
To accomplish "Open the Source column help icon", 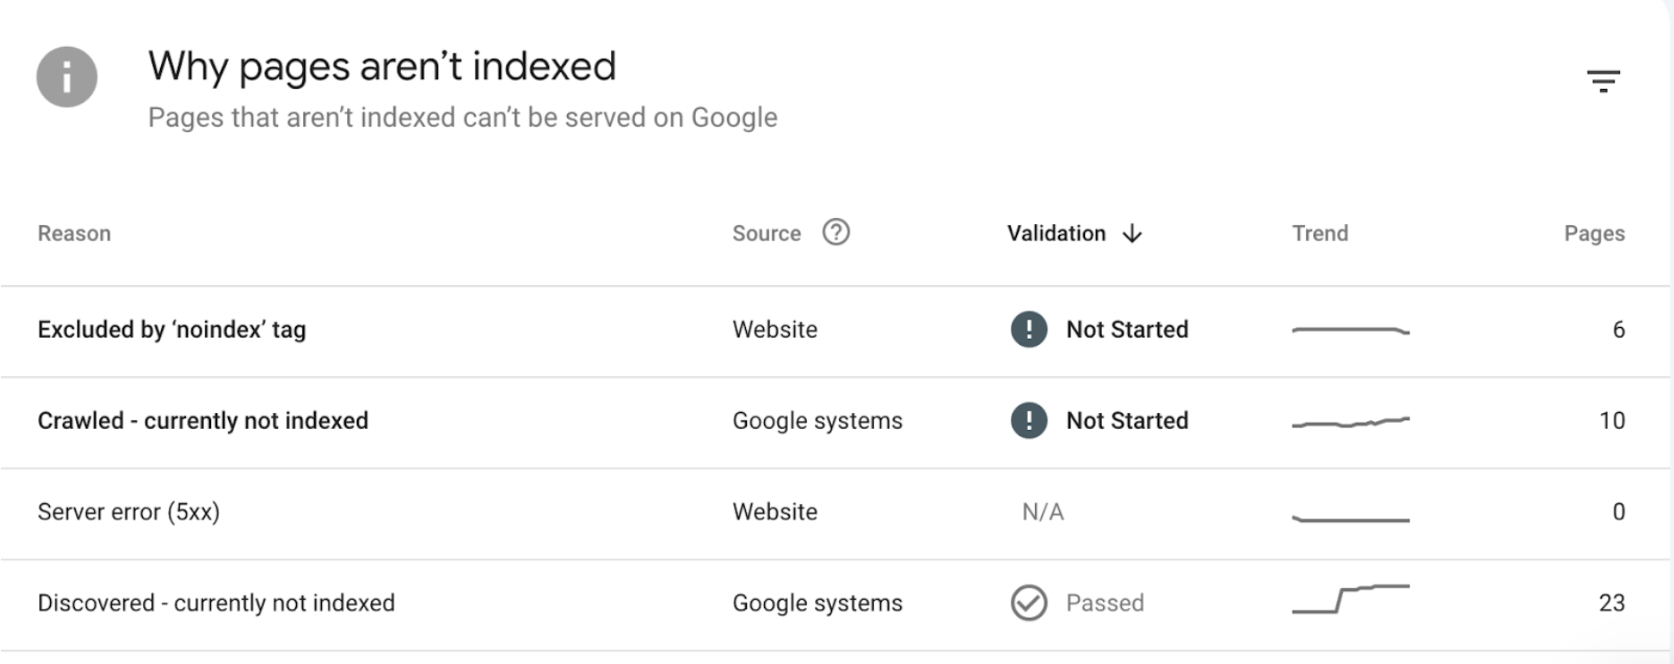I will [836, 233].
